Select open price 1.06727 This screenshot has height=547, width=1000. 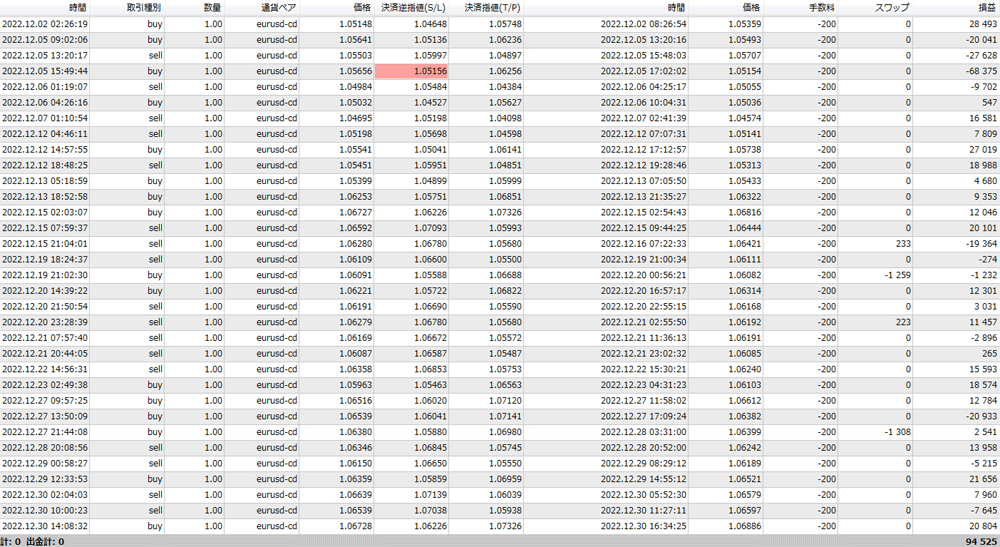click(x=355, y=212)
